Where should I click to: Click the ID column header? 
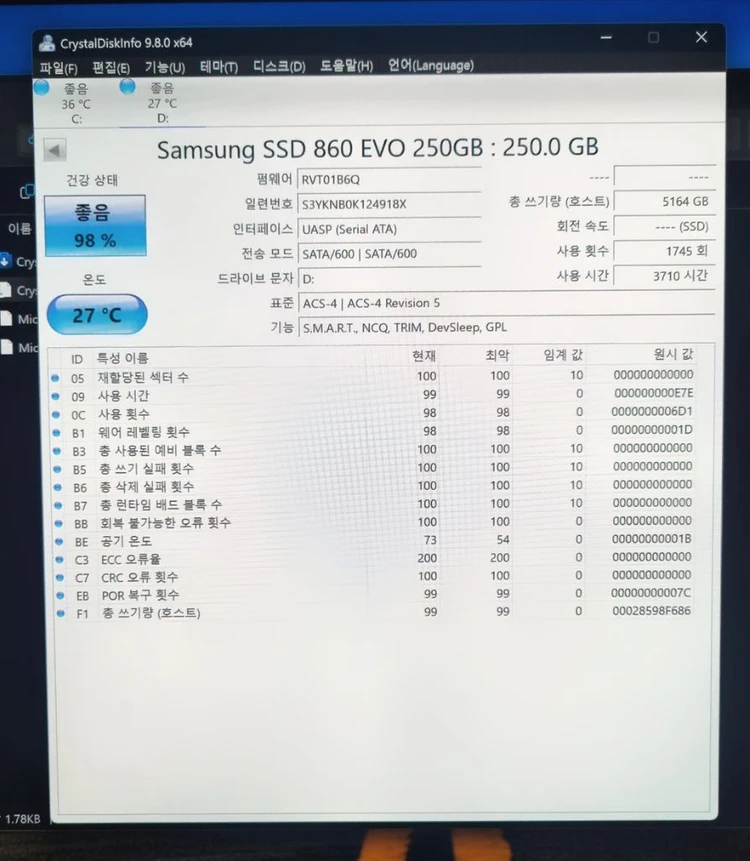[x=77, y=359]
